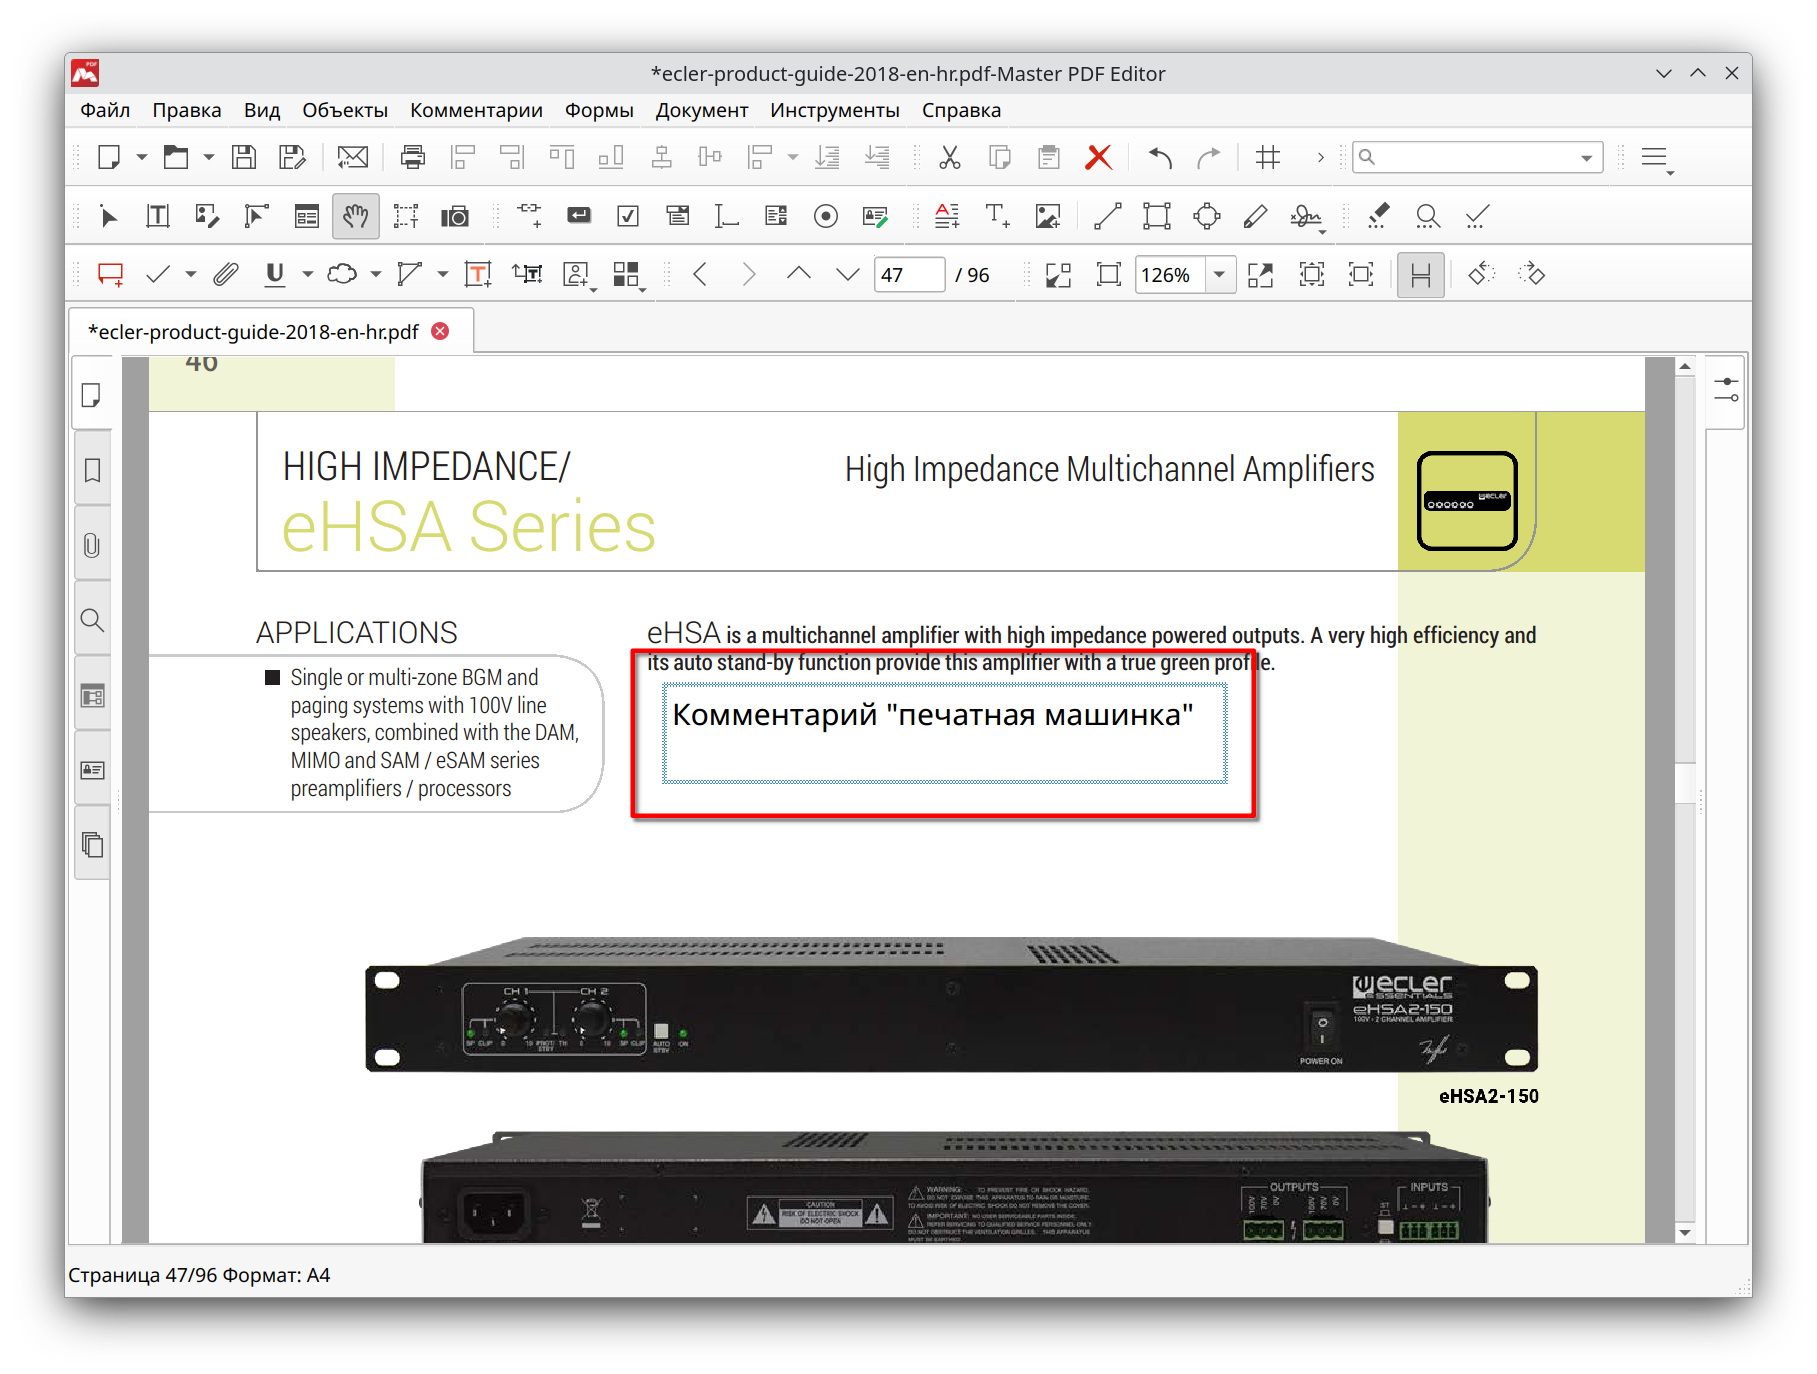Open the Документ menu

point(702,110)
